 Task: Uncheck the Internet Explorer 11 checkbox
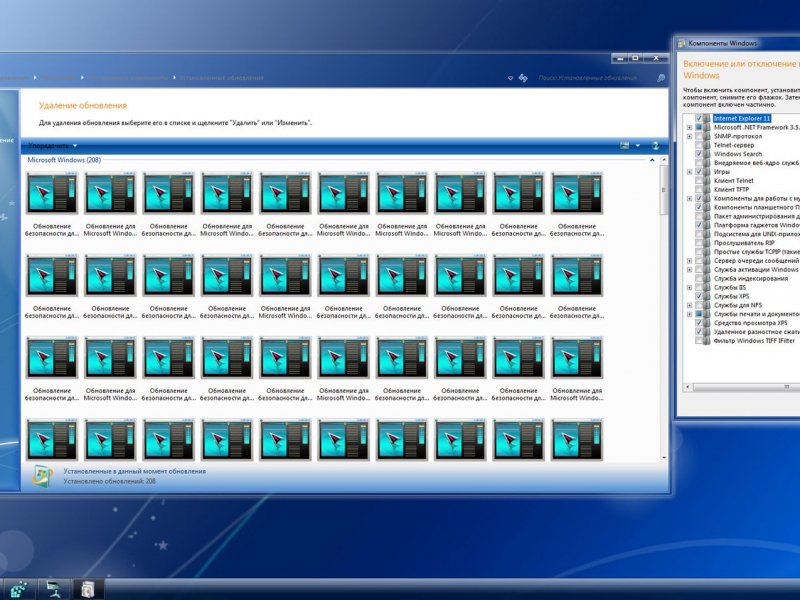(x=698, y=118)
